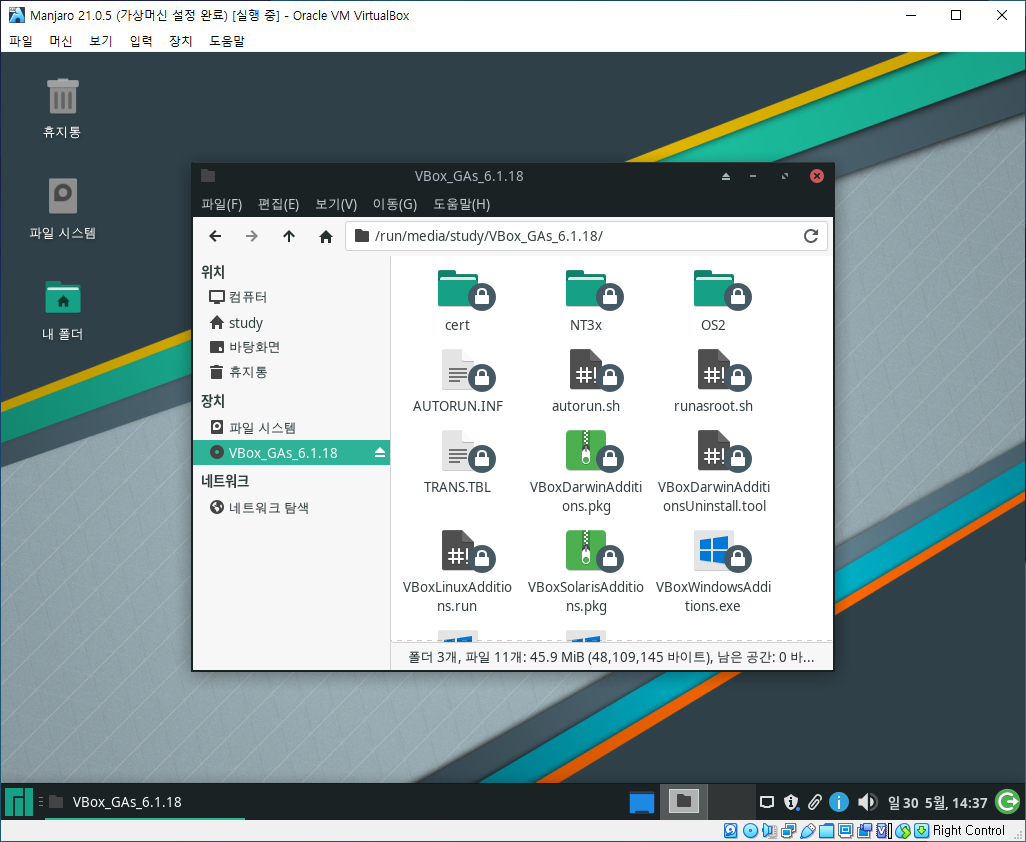Select study in sidebar

[291, 323]
